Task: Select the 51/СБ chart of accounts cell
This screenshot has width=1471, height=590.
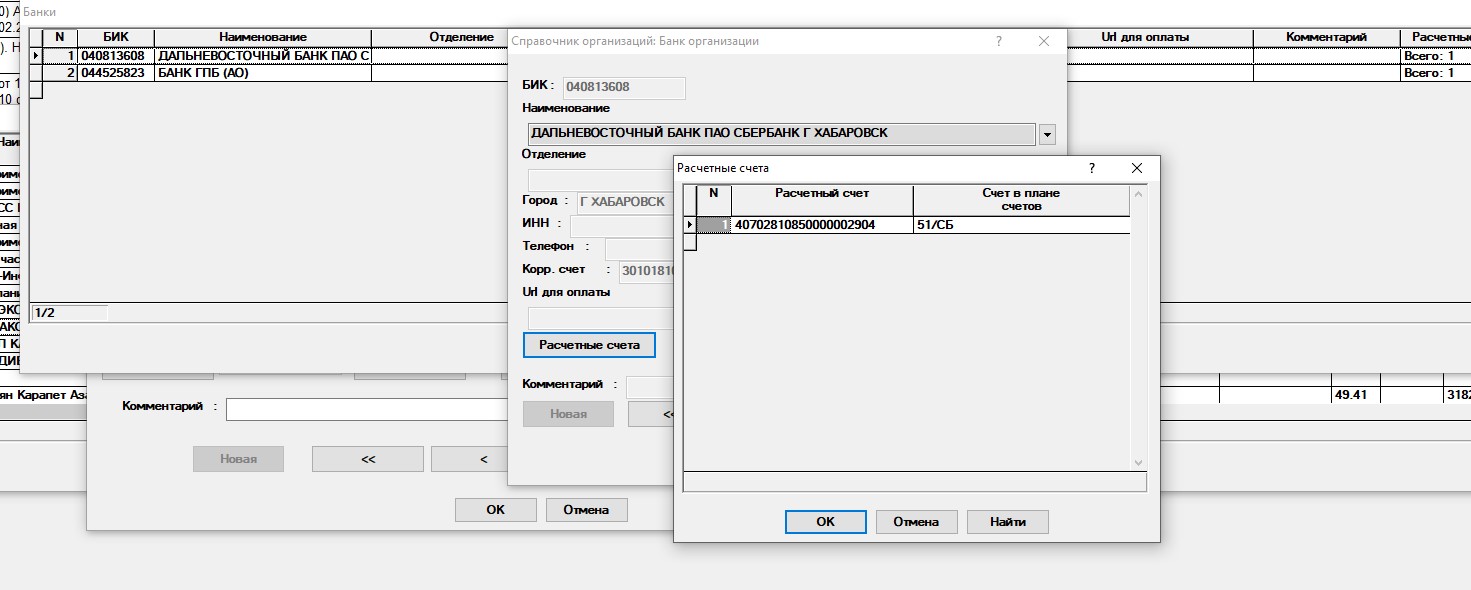Action: pyautogui.click(x=1020, y=225)
